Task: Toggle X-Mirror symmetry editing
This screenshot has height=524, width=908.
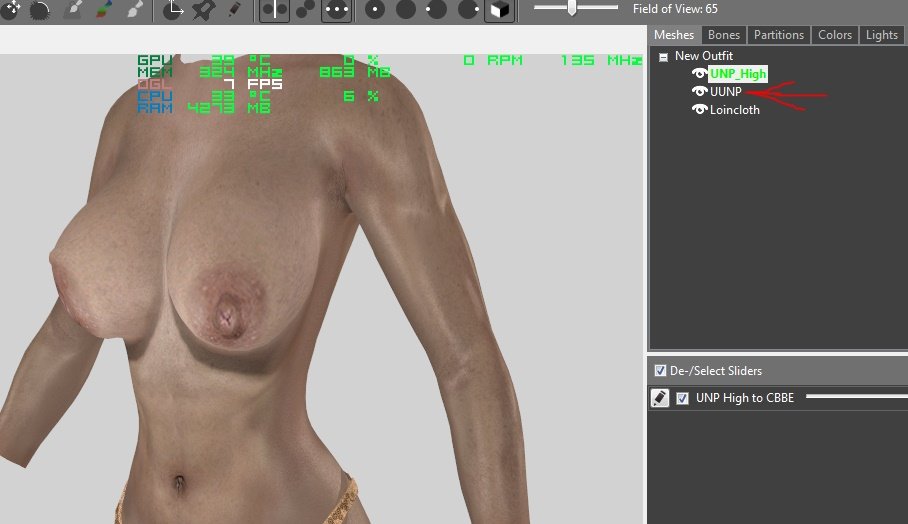Action: pos(274,9)
